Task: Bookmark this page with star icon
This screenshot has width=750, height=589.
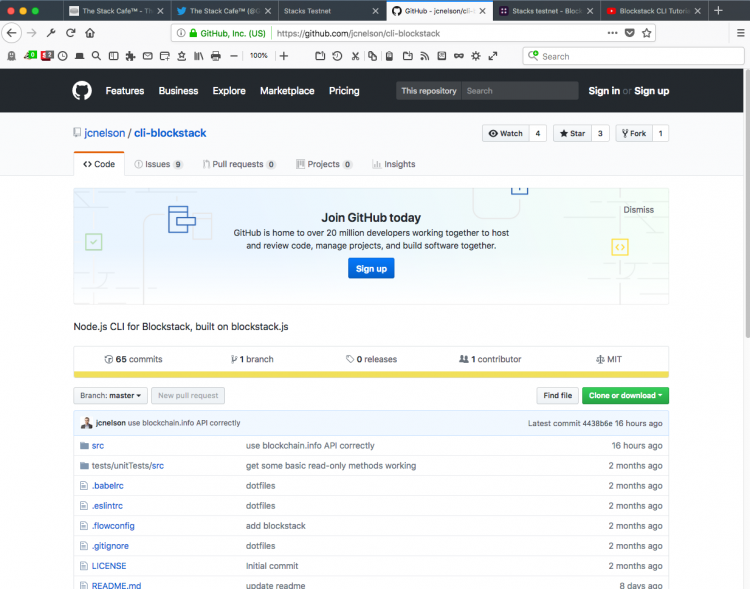Action: pos(647,33)
